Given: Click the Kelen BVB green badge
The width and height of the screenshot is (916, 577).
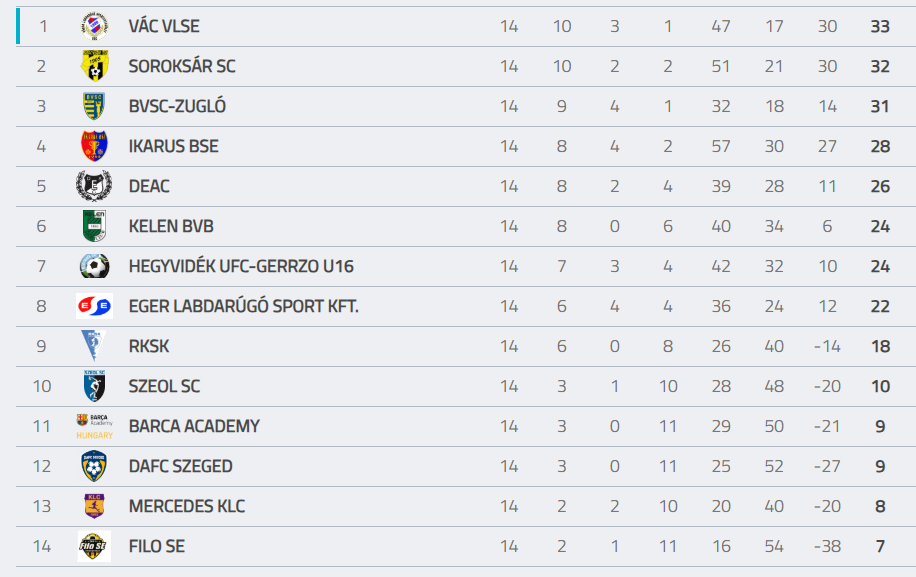Looking at the screenshot, I should [x=94, y=226].
